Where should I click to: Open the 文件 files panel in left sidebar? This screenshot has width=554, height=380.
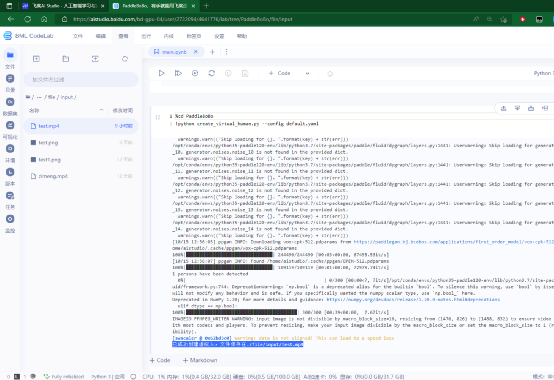[10, 55]
